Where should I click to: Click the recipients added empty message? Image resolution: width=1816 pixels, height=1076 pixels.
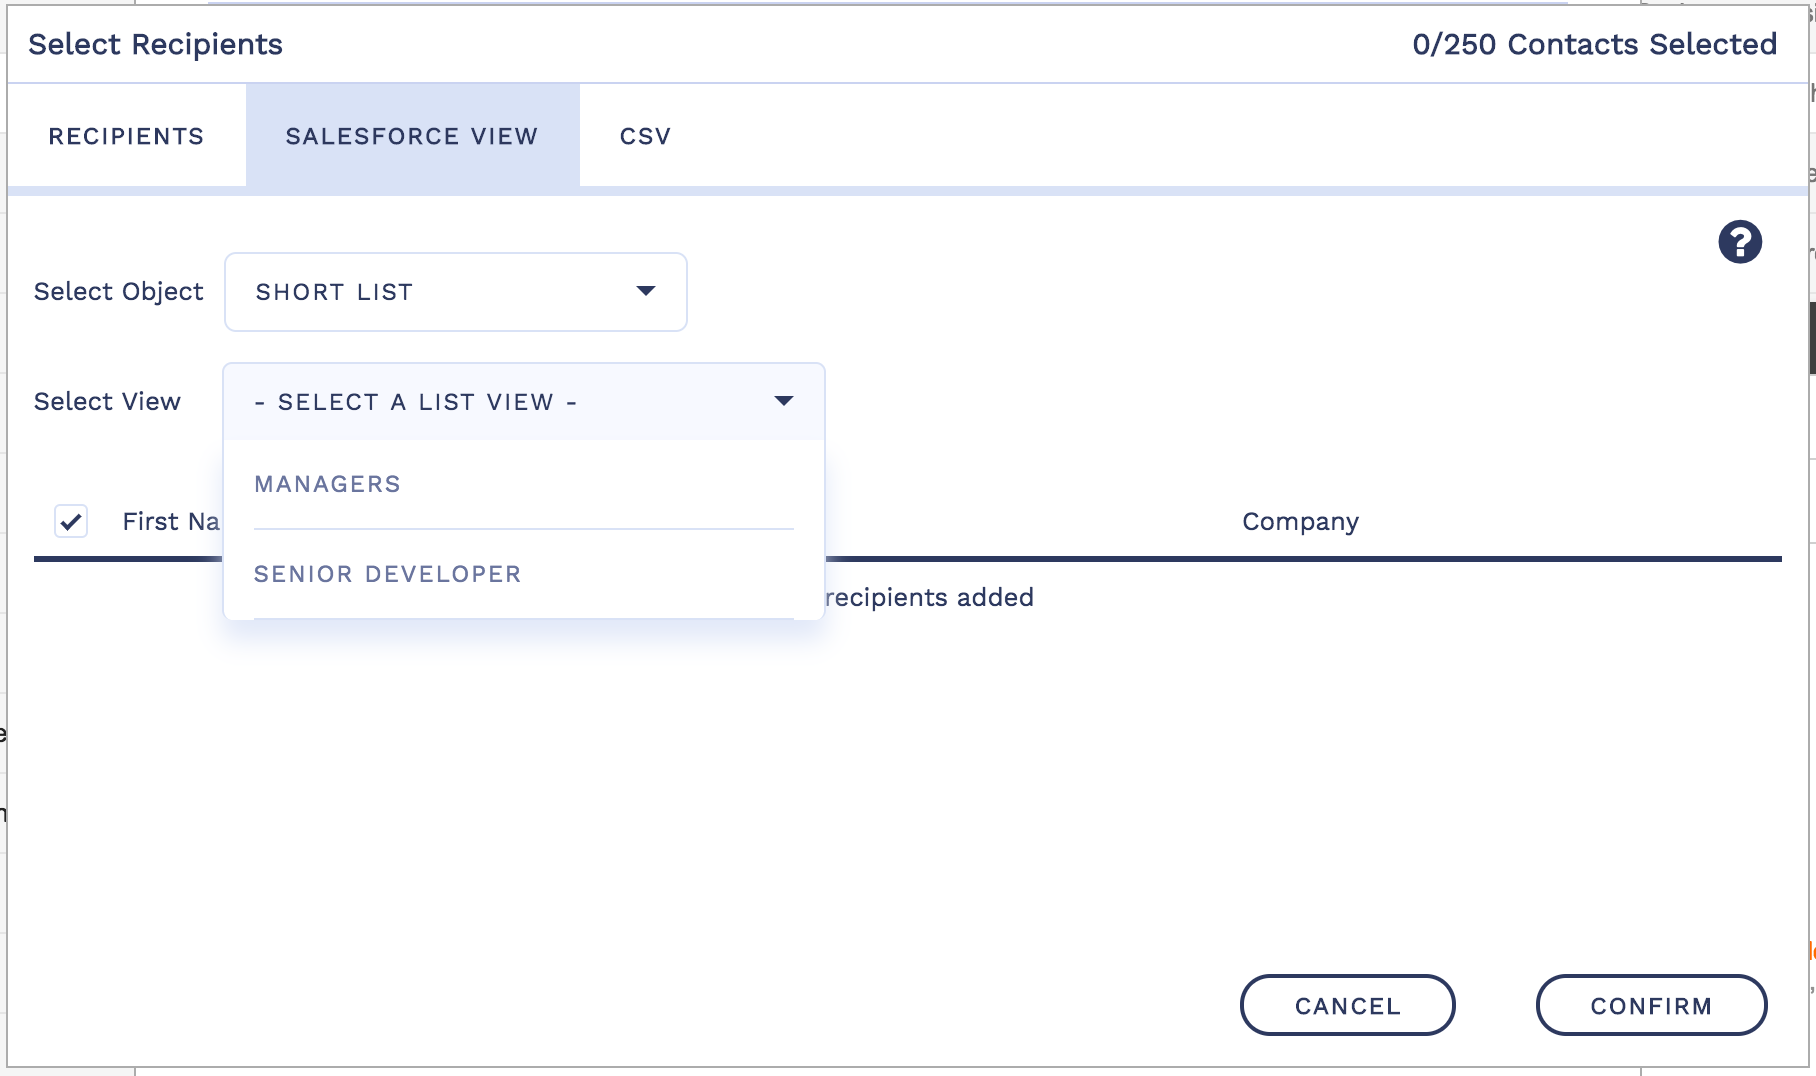929,597
